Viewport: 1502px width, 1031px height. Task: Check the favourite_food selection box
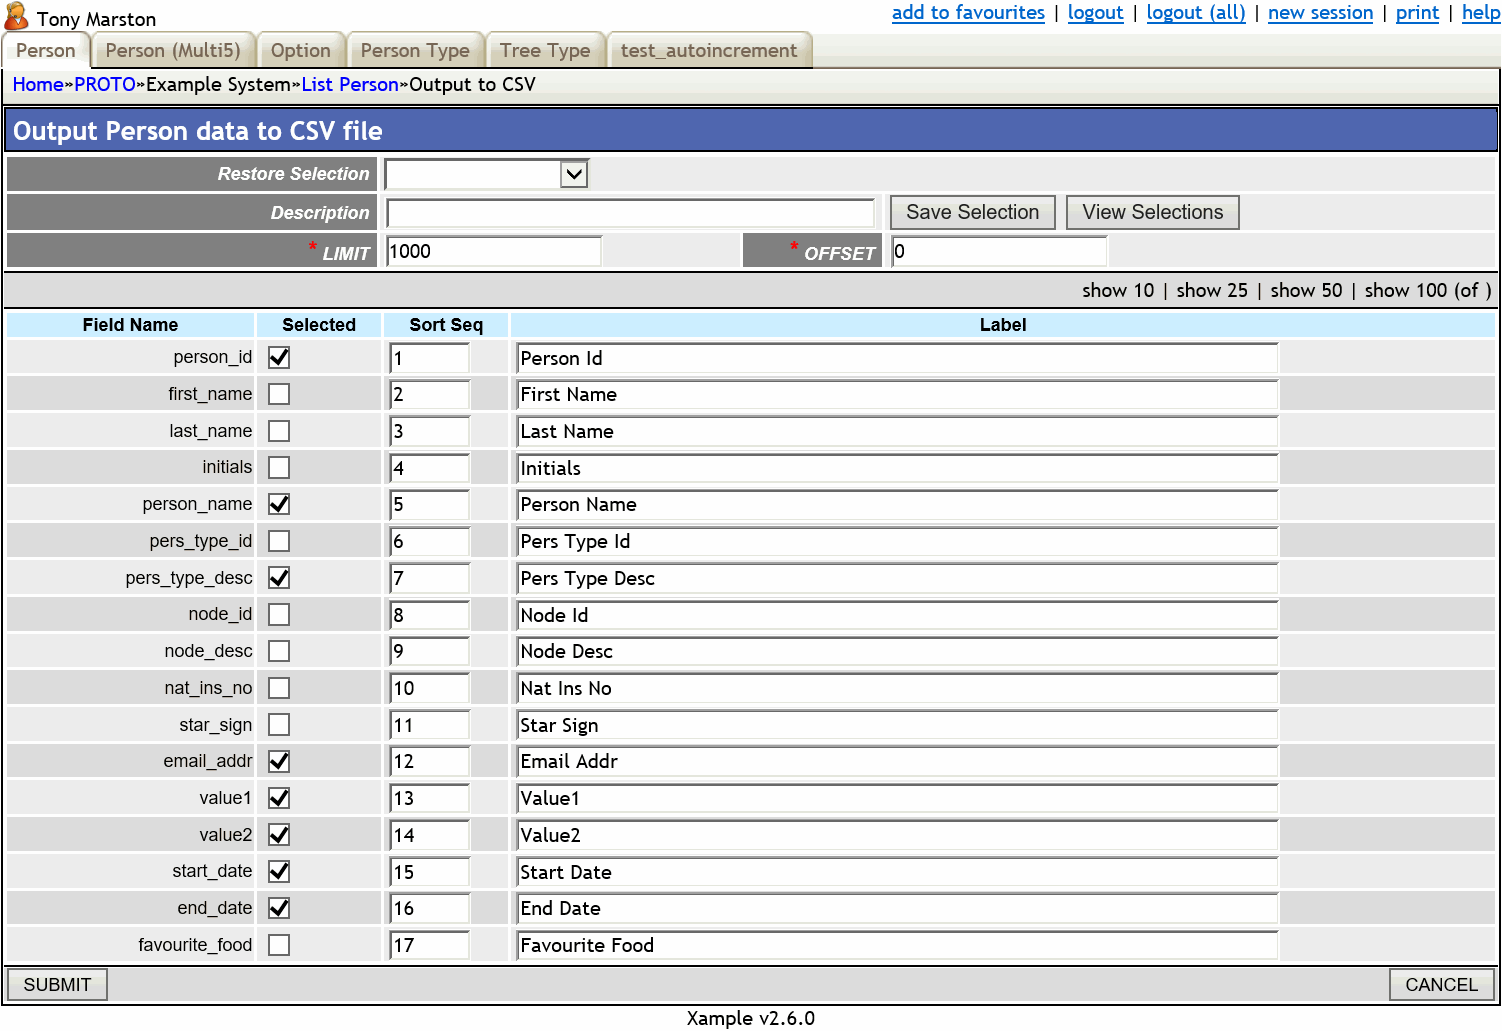point(278,944)
